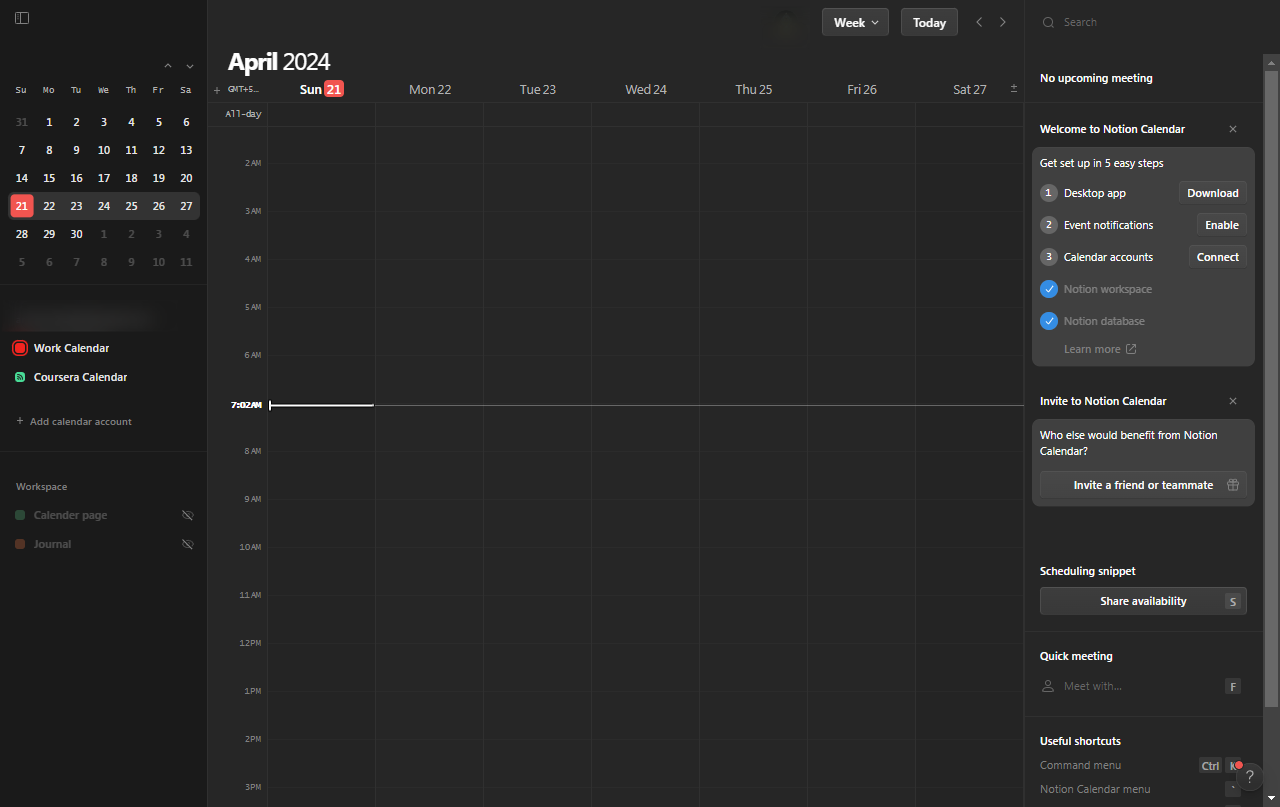Toggle the left sidebar panel icon
The width and height of the screenshot is (1280, 807).
[x=22, y=18]
